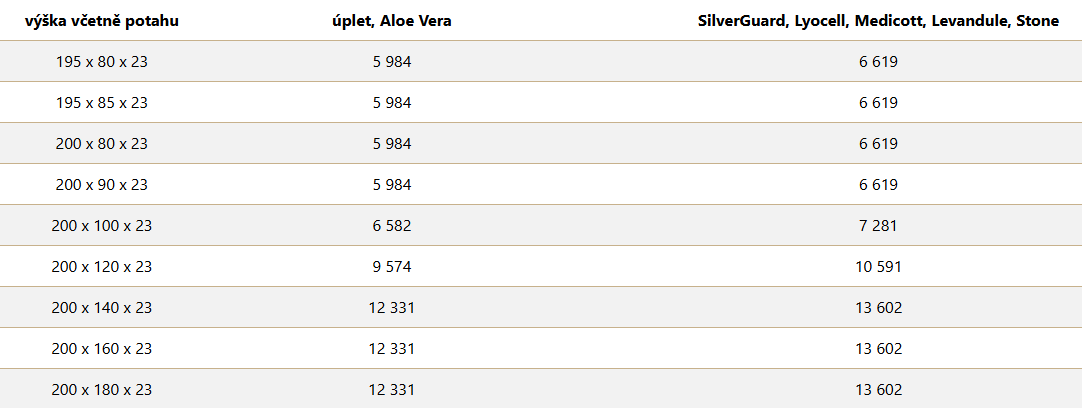Select the 195 x 80 x 23 size cell

(x=102, y=62)
